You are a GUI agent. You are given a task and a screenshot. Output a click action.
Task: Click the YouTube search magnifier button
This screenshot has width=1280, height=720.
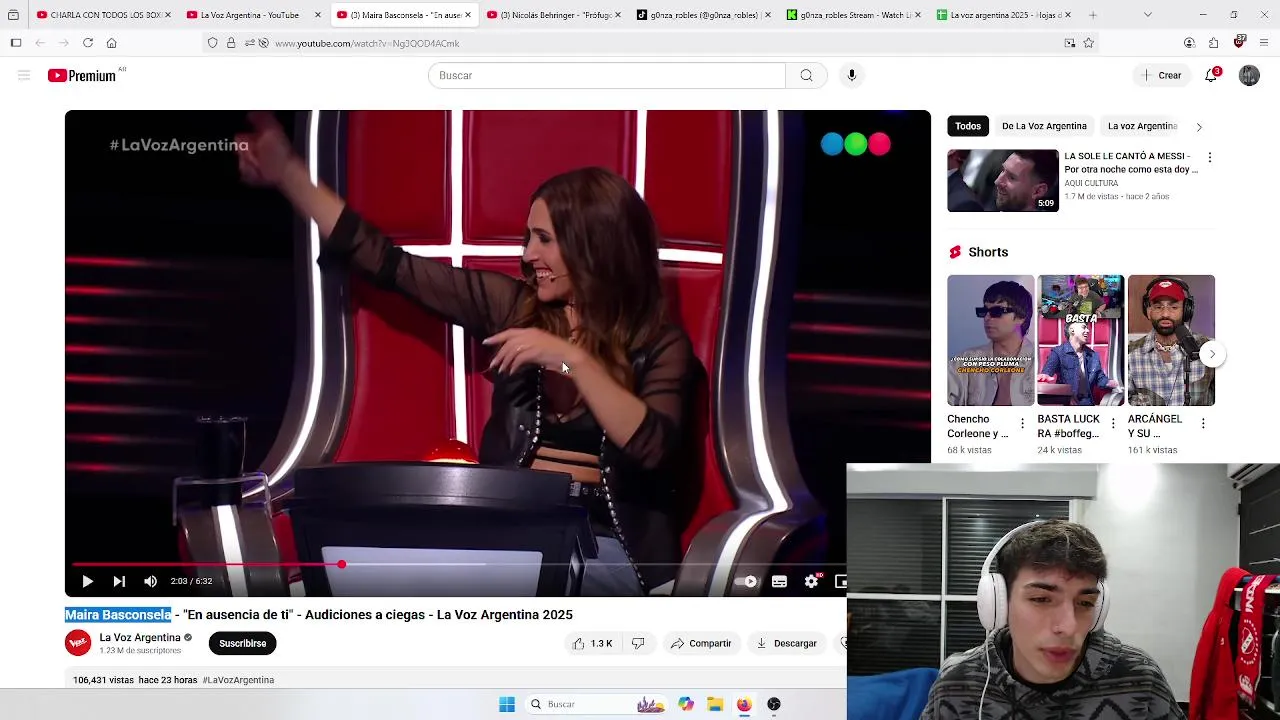pyautogui.click(x=806, y=75)
